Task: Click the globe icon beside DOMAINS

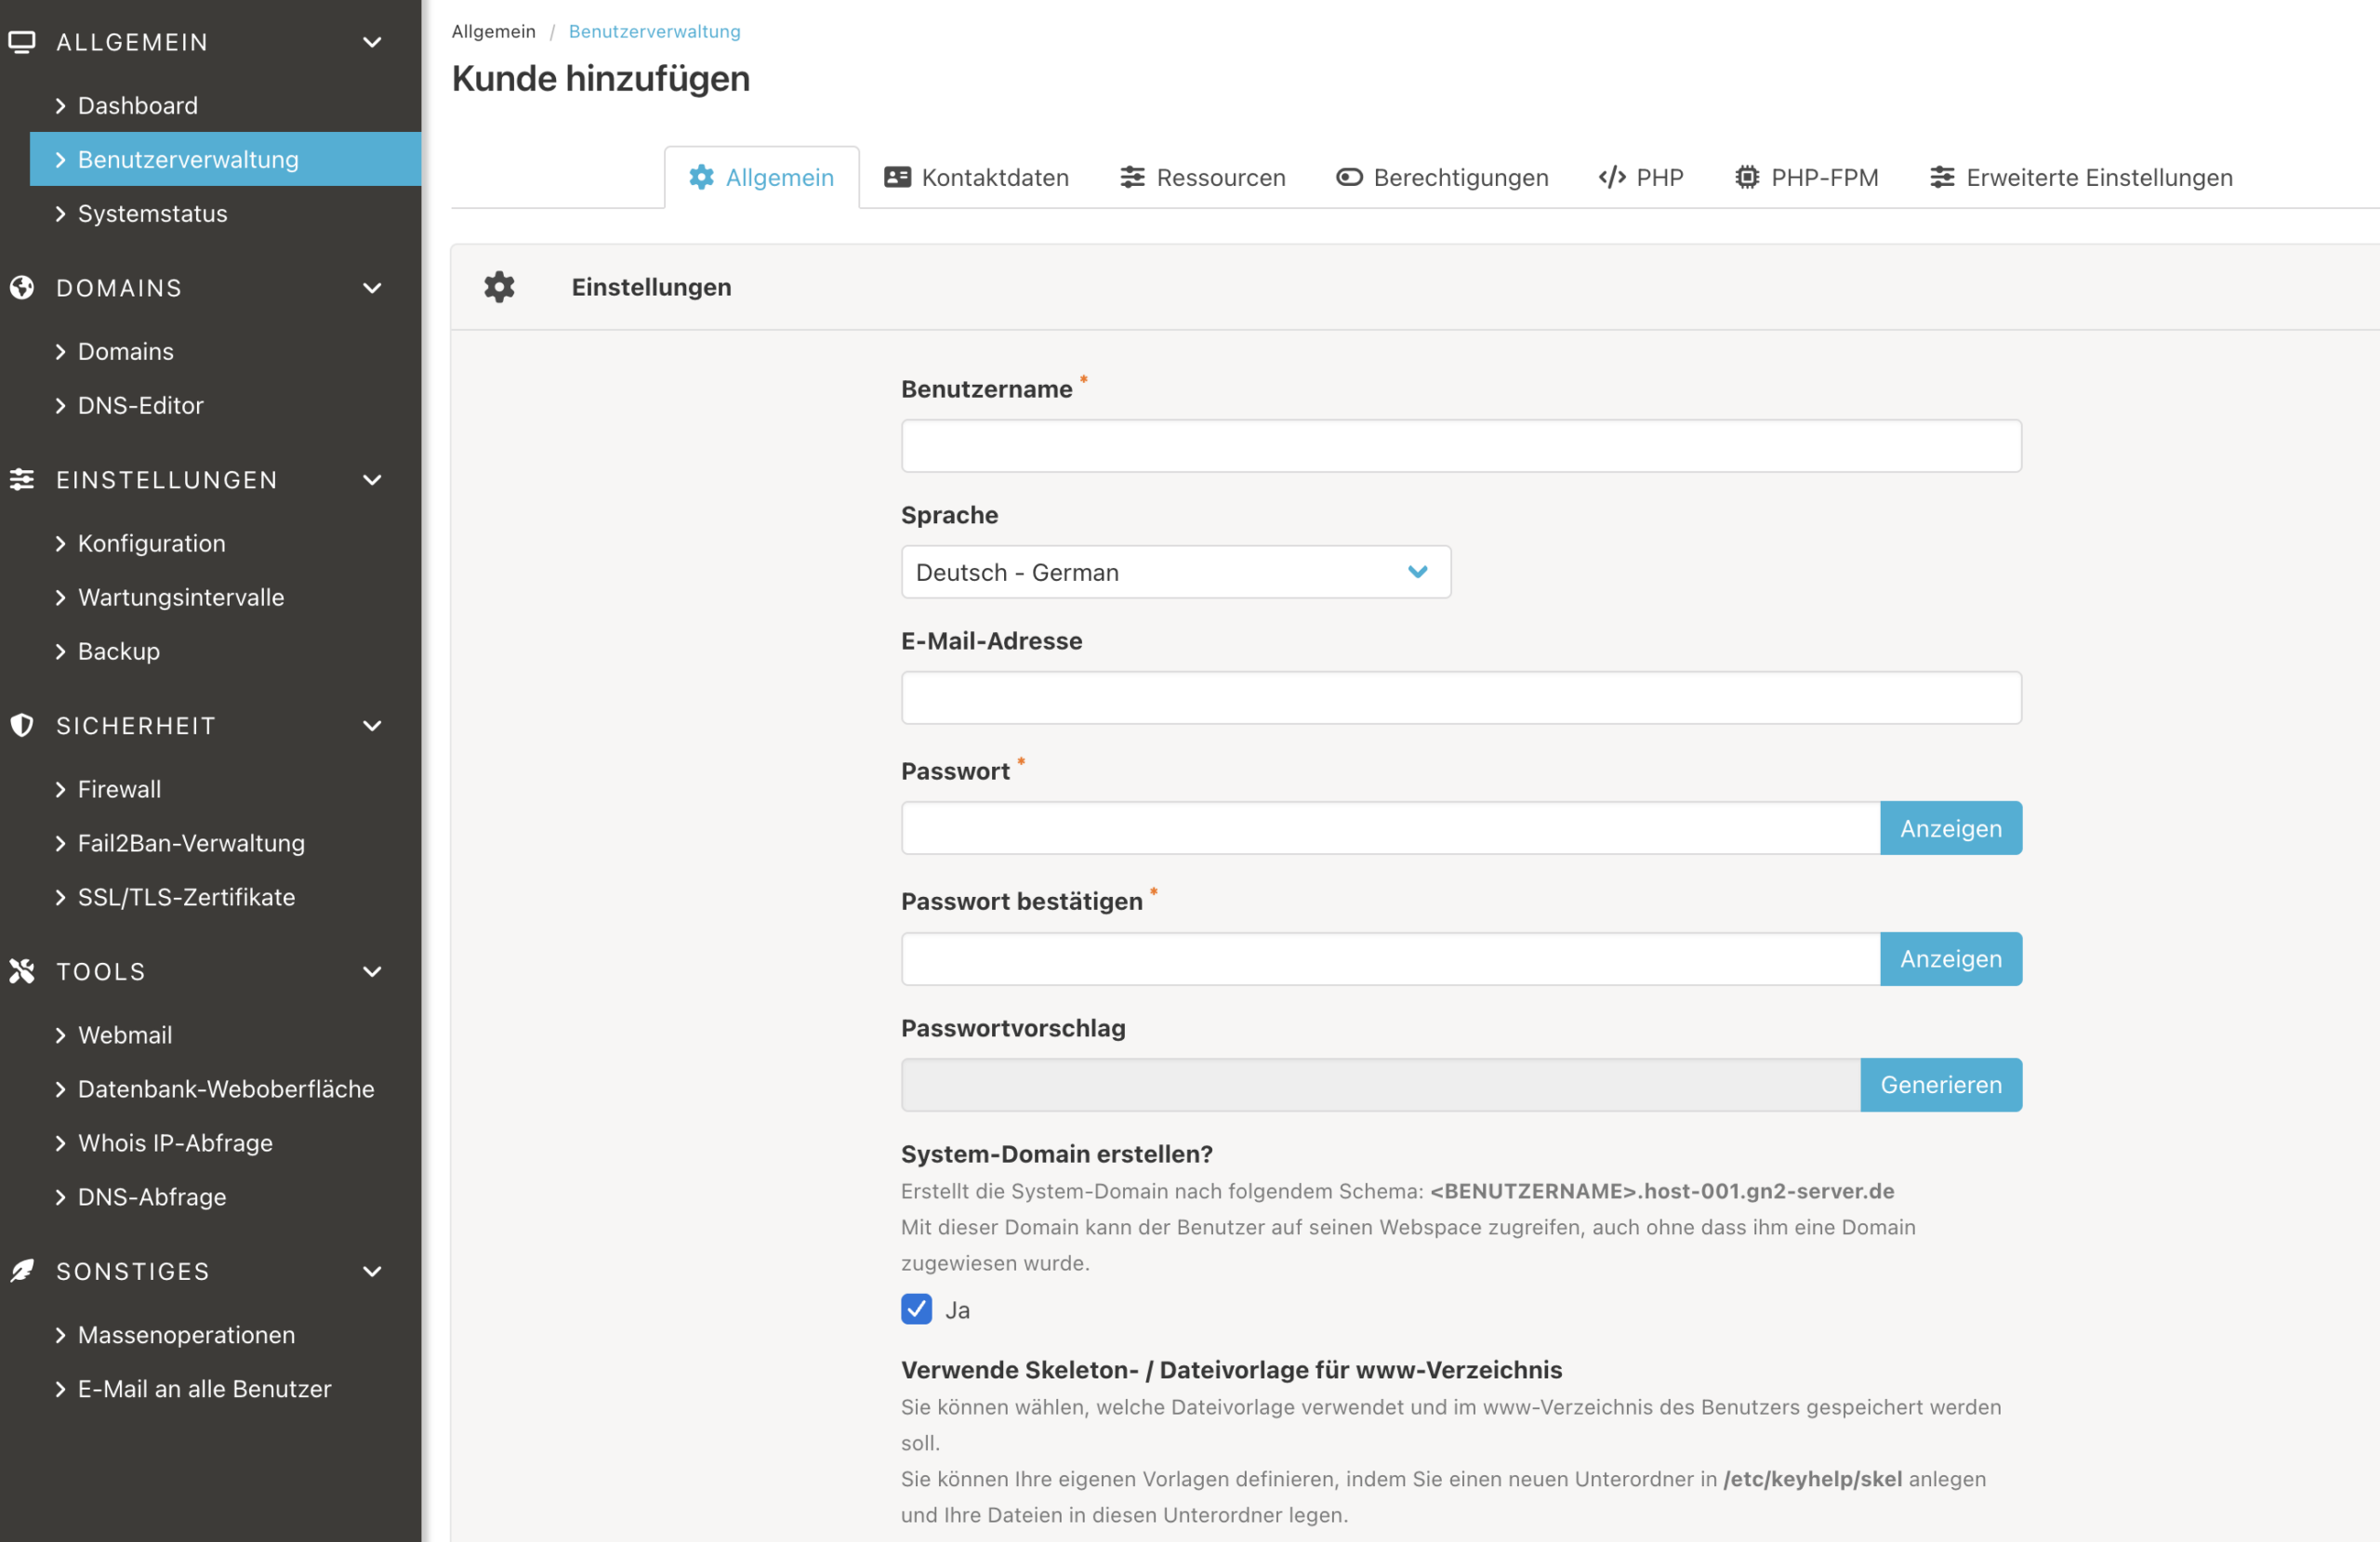Action: coord(22,288)
